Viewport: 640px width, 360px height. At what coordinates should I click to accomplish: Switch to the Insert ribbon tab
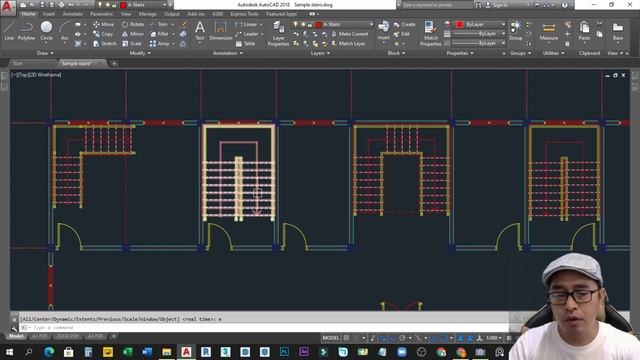click(49, 14)
